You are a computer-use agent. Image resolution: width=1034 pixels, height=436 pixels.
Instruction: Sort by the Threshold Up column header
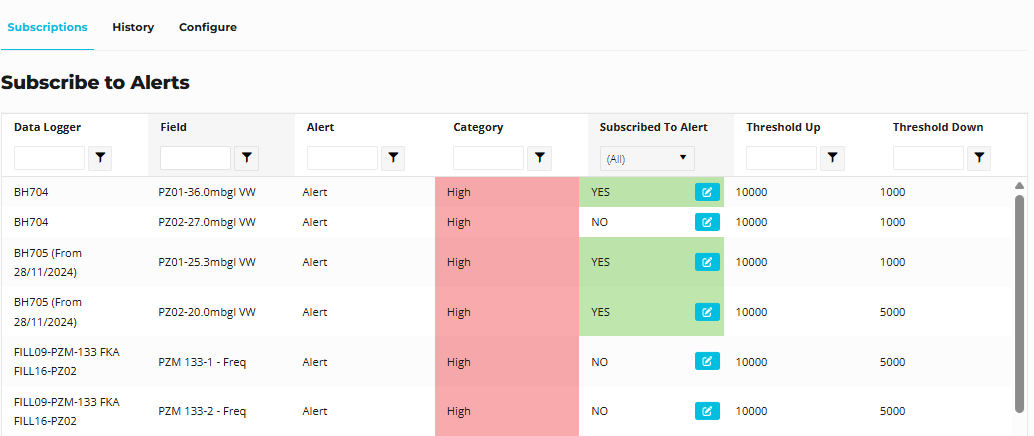tap(783, 127)
